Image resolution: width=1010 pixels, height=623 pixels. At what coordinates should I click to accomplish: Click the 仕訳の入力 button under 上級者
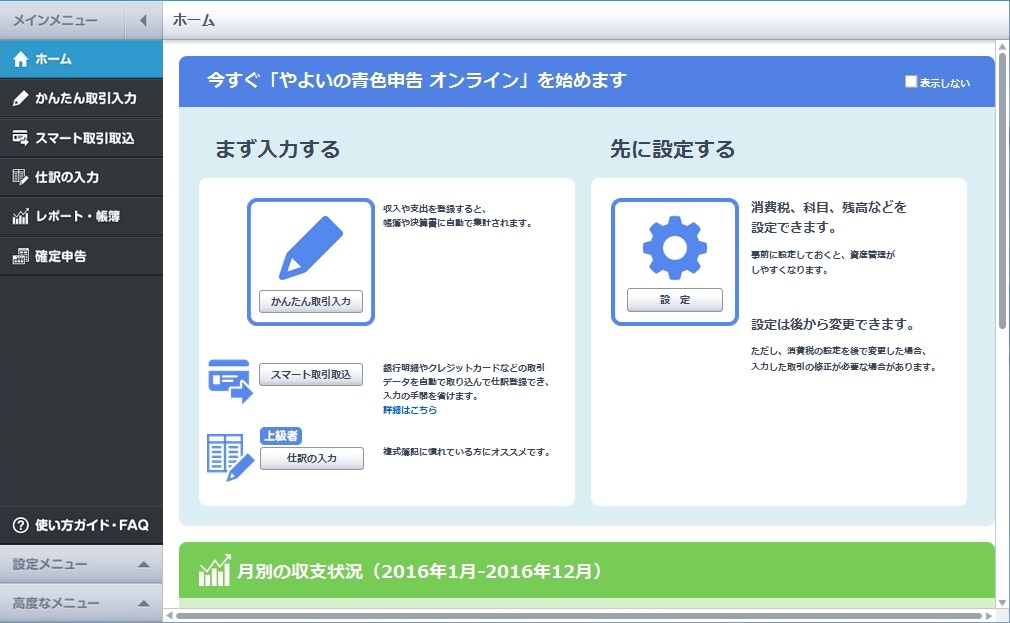[312, 458]
